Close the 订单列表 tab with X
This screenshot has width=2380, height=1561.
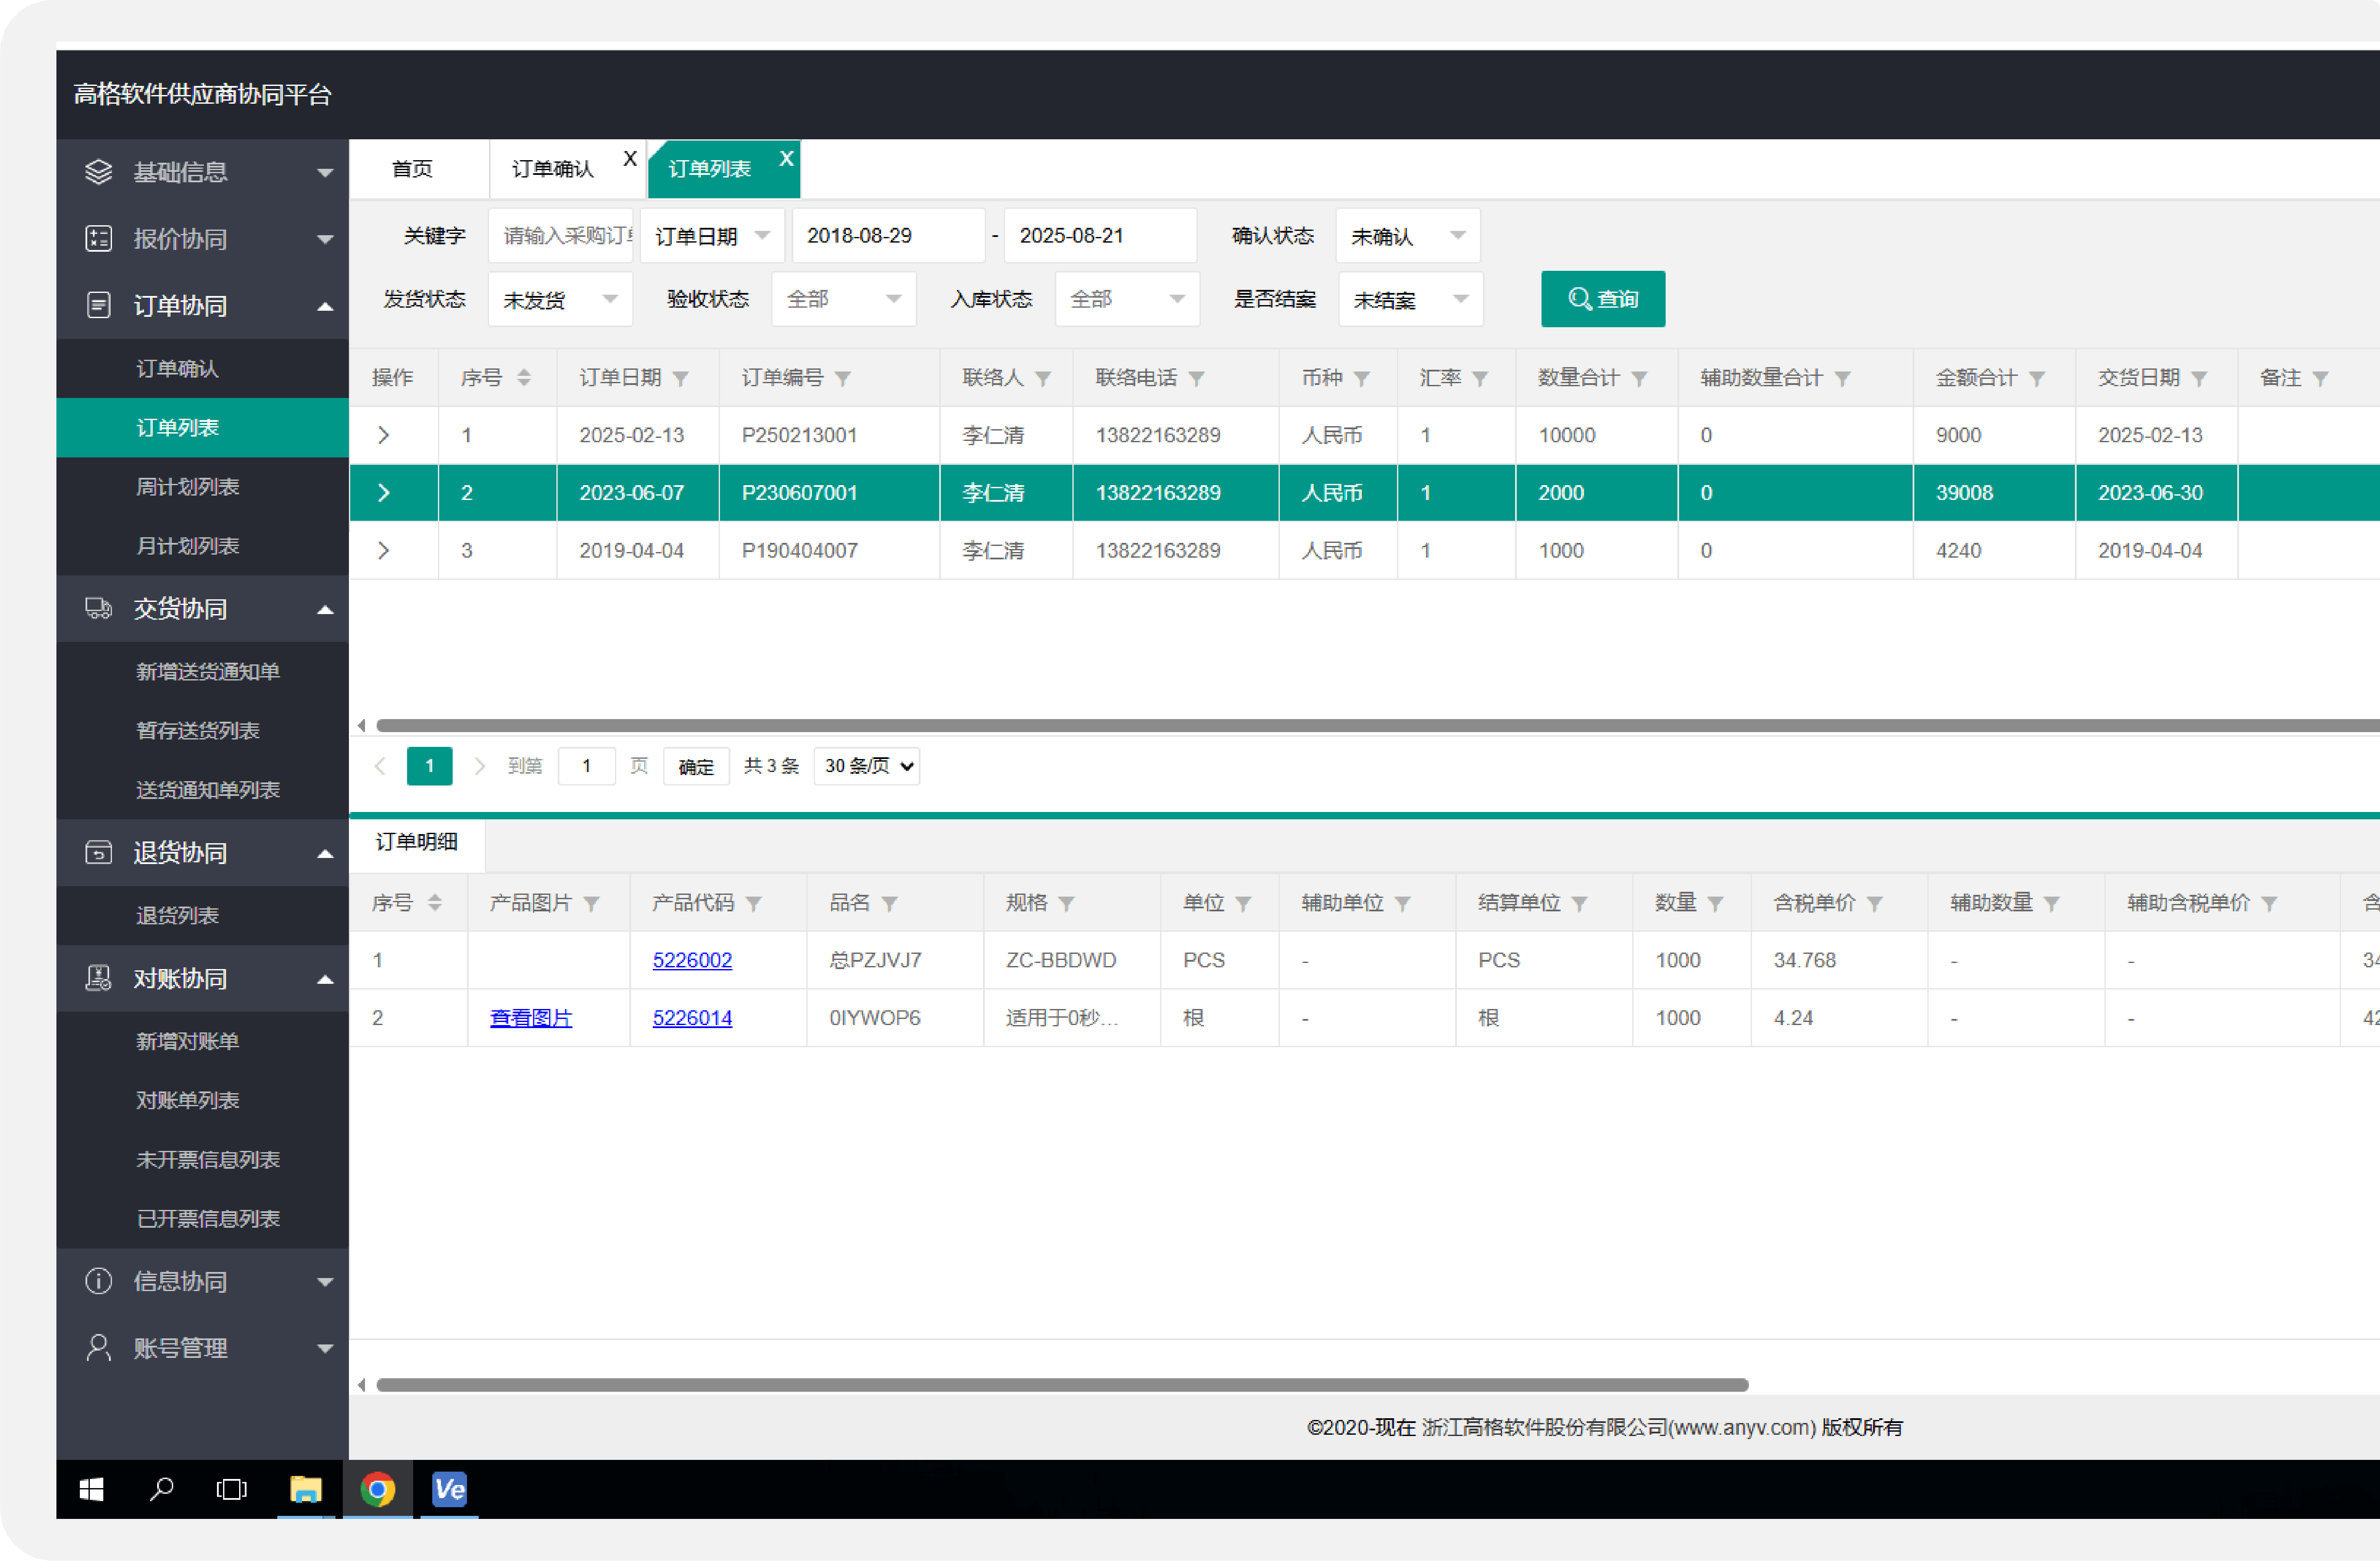786,159
